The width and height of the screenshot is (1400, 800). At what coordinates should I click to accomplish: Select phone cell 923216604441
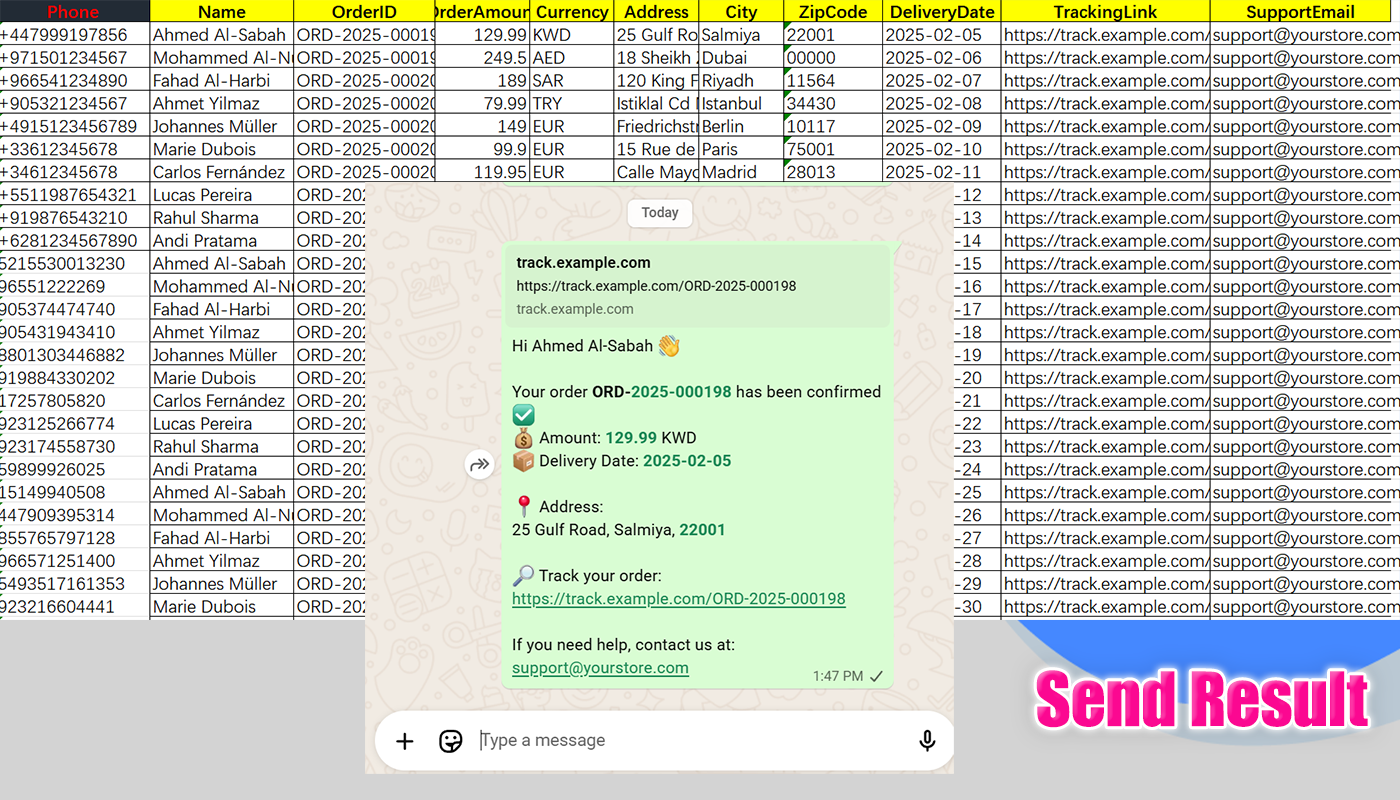[74, 607]
